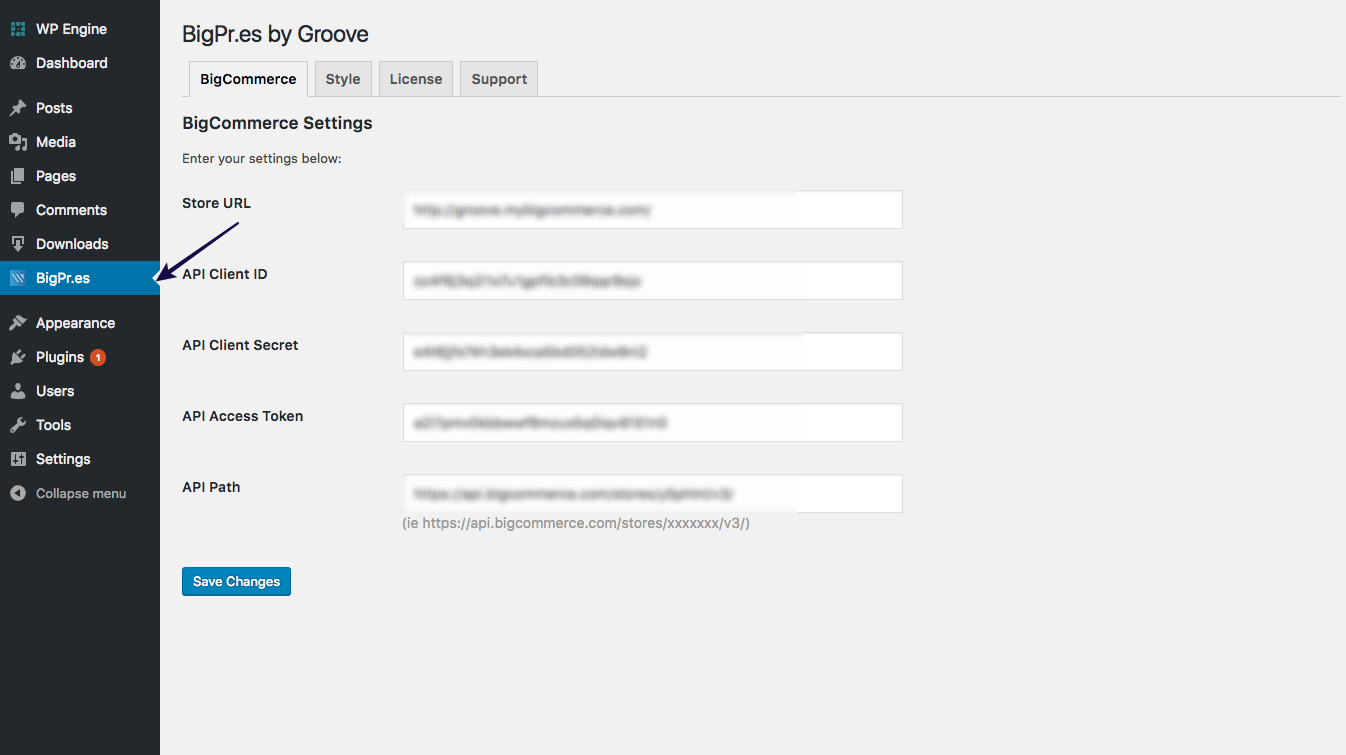The width and height of the screenshot is (1346, 755).
Task: Open the Downloads menu item
Action: tap(80, 244)
